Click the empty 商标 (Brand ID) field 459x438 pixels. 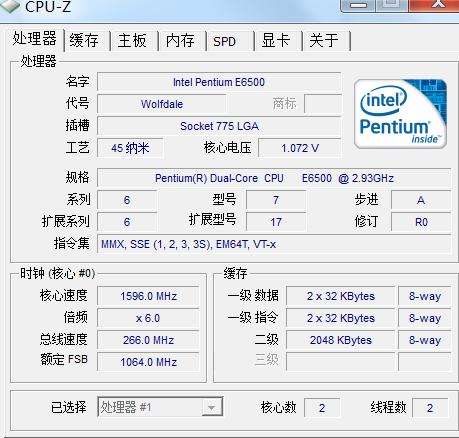click(x=323, y=104)
